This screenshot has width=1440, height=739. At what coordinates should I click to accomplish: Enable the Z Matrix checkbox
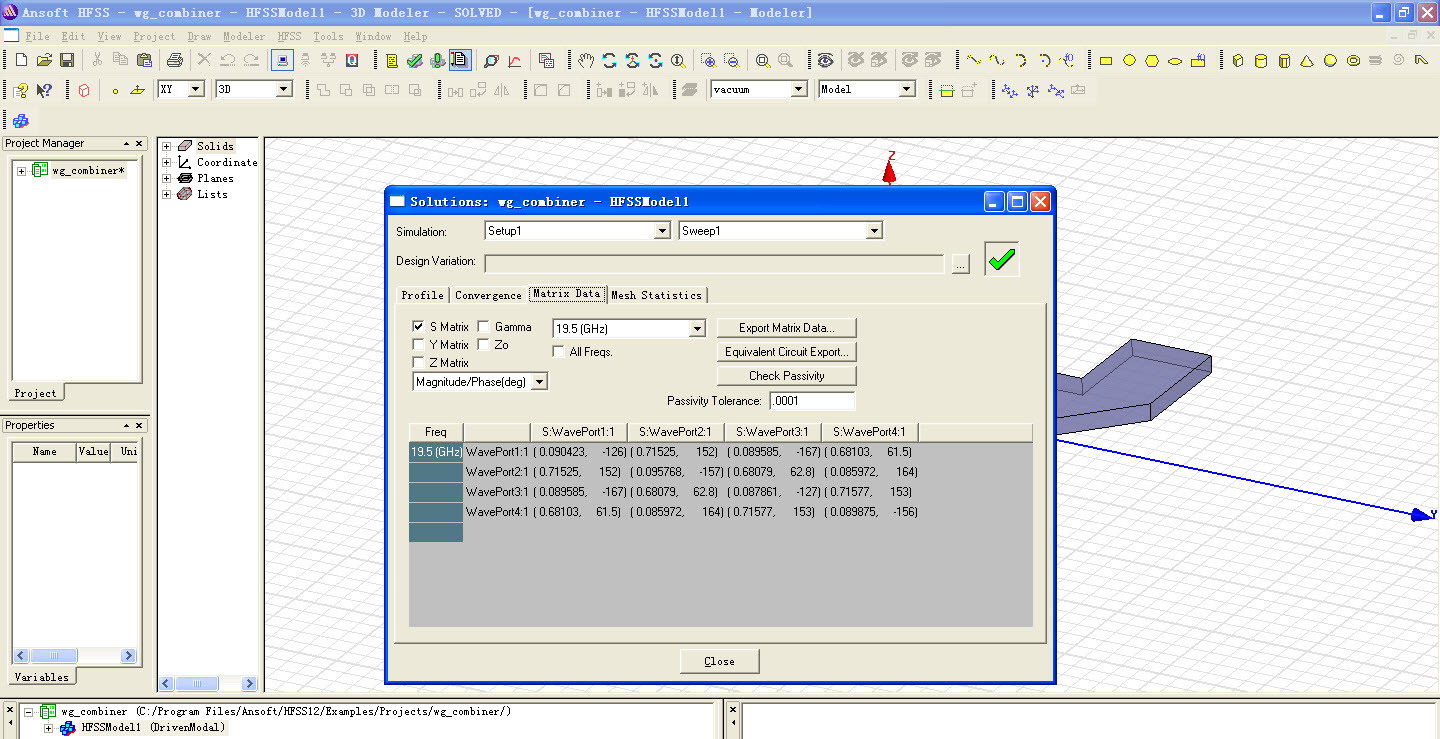point(418,363)
